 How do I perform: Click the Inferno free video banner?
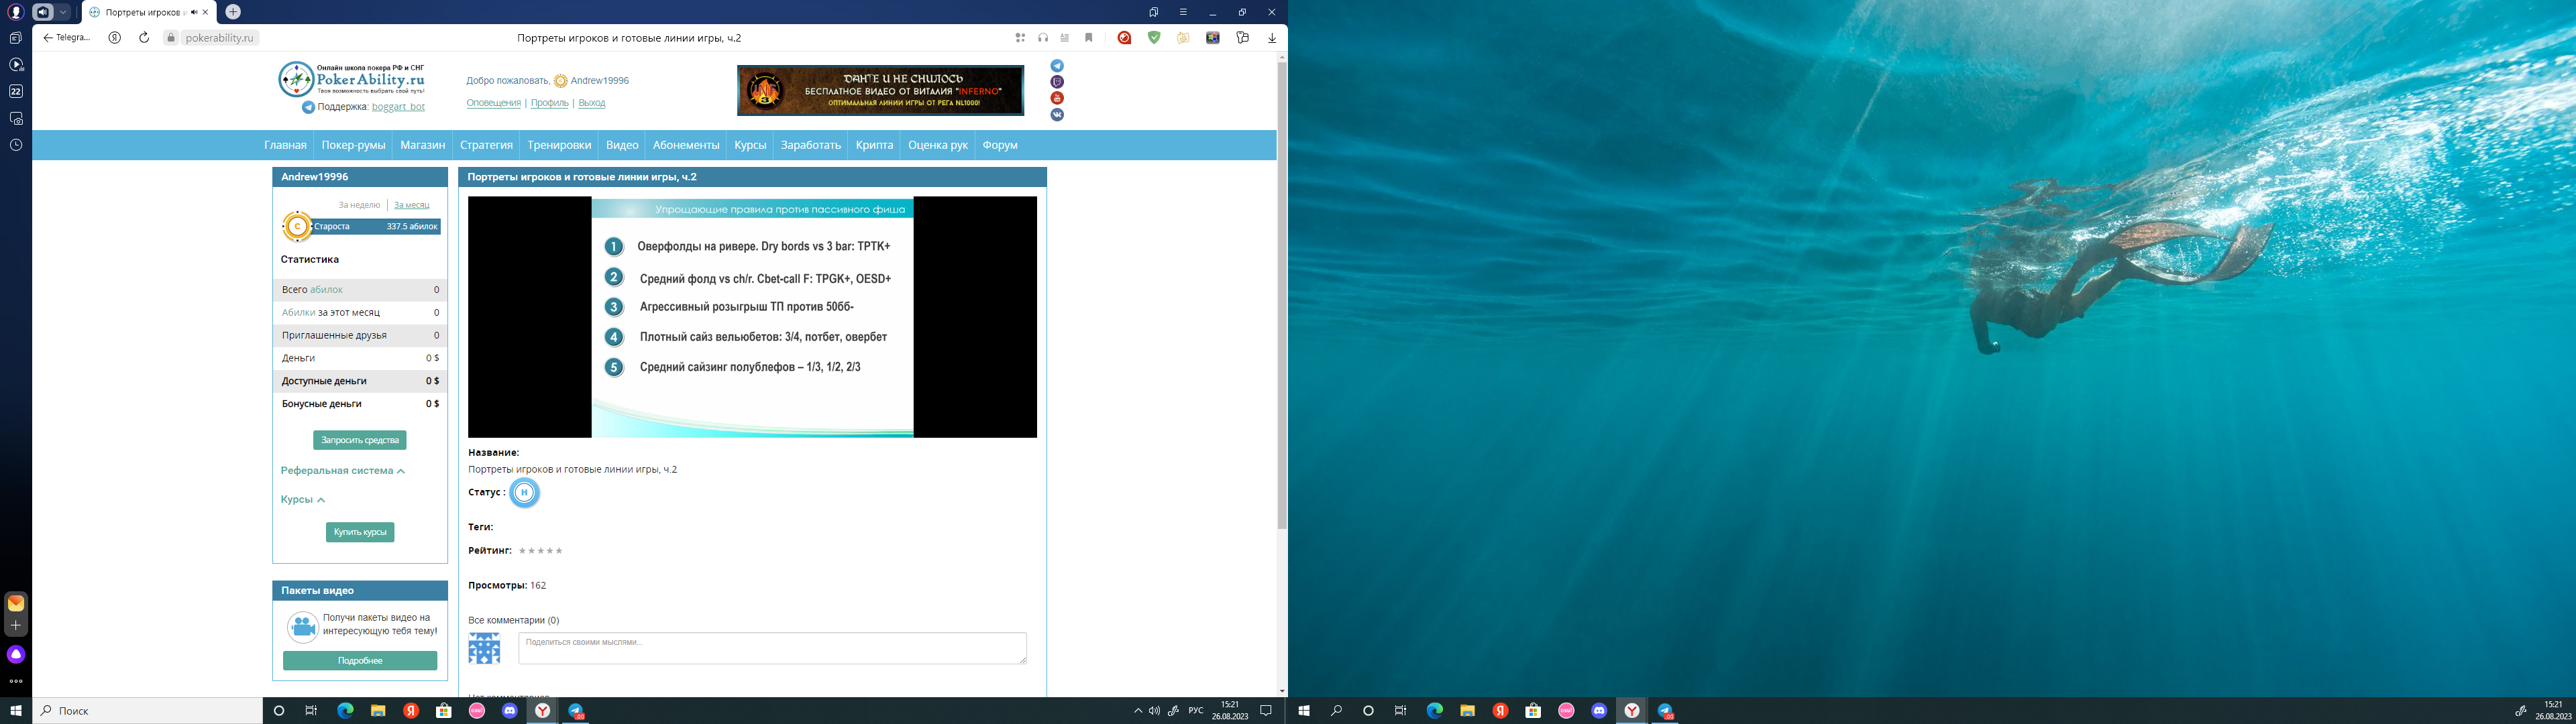click(880, 90)
